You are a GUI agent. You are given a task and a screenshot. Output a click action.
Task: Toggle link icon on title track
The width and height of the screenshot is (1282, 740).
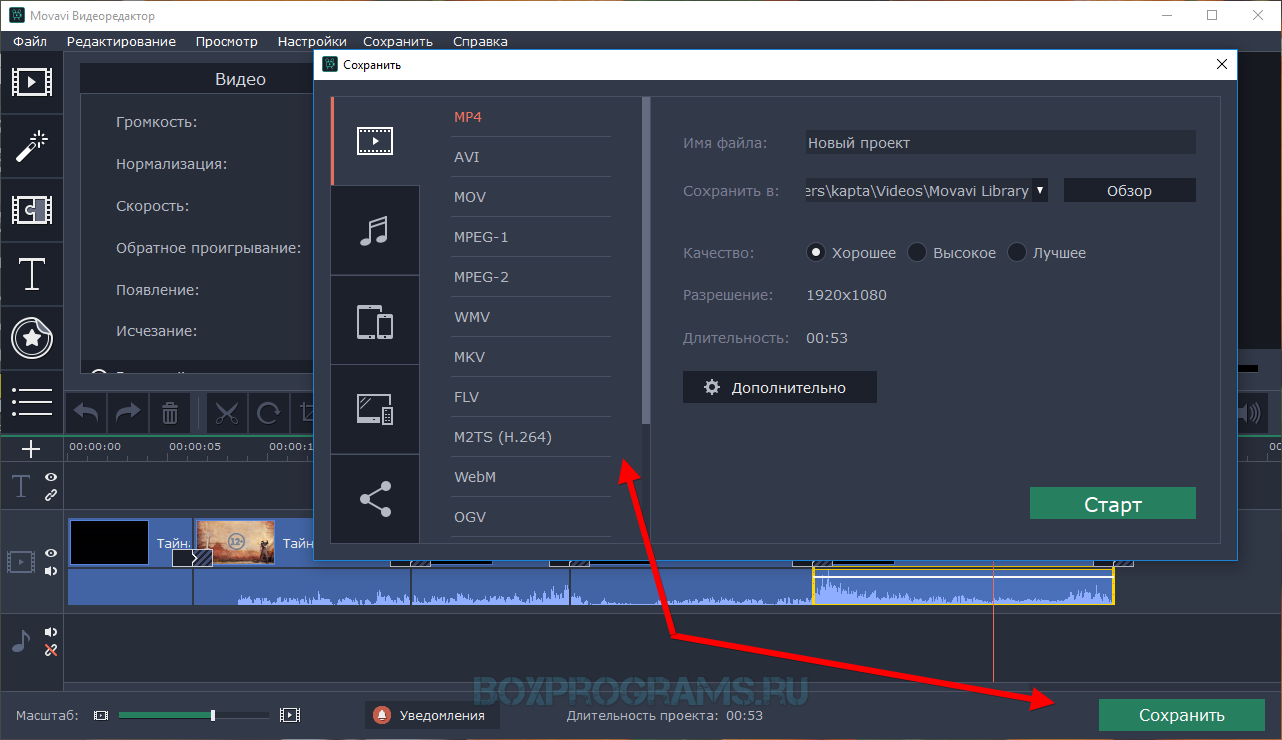(51, 495)
